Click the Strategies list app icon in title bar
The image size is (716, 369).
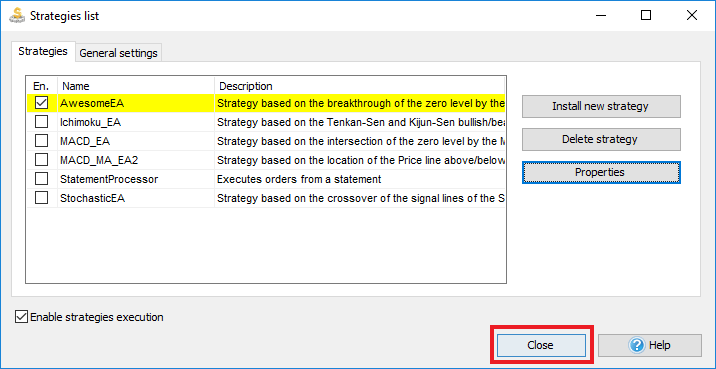pos(16,15)
